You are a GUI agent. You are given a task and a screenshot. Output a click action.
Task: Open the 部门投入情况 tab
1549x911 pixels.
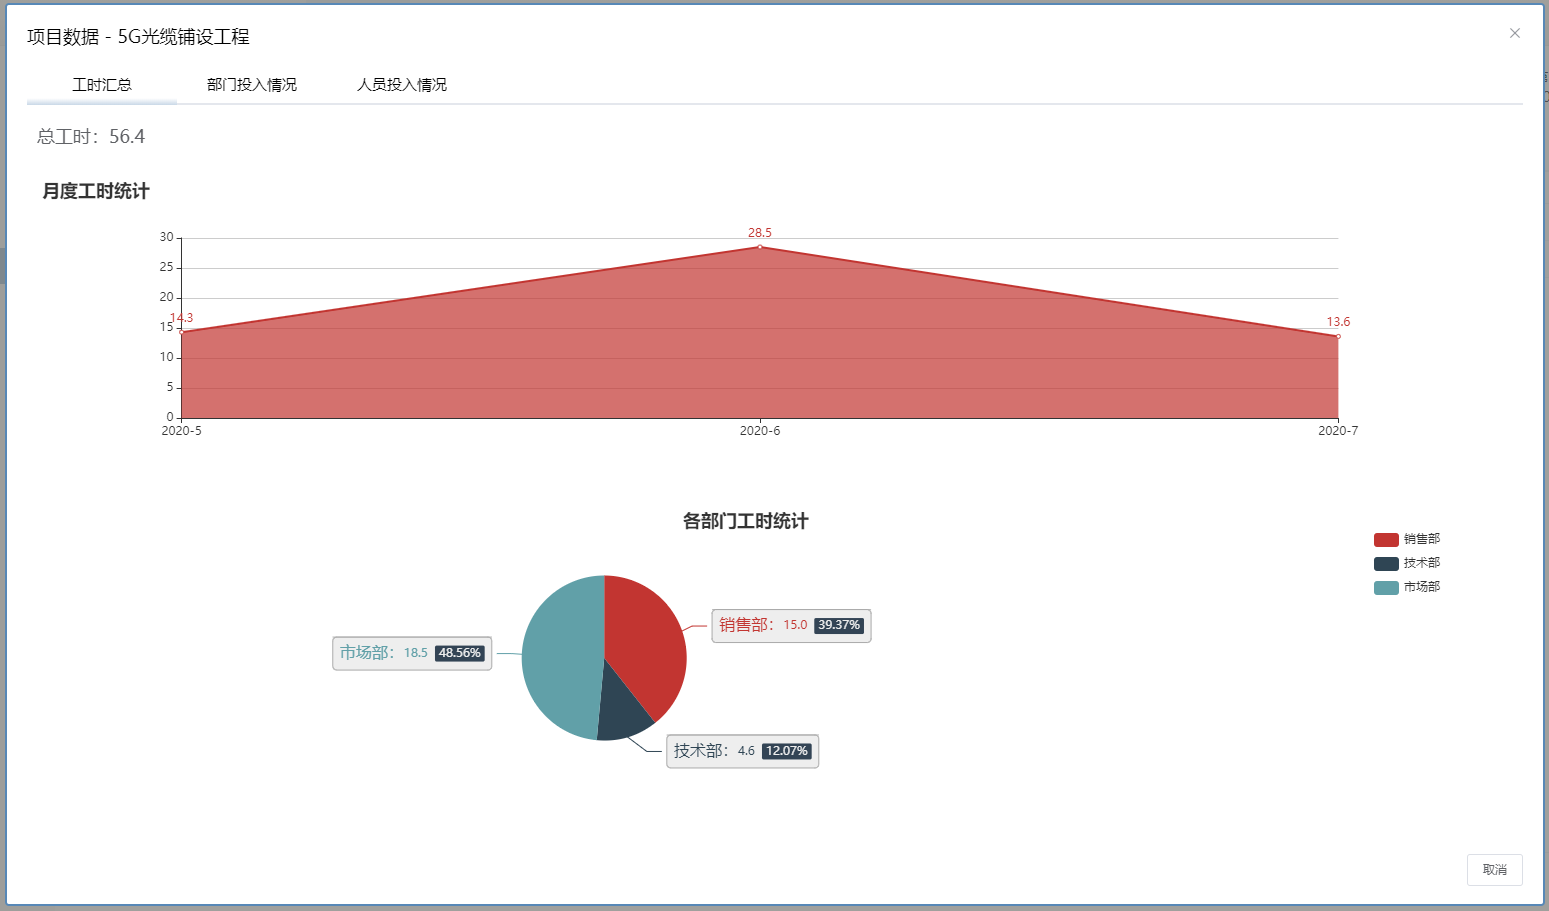[x=252, y=85]
